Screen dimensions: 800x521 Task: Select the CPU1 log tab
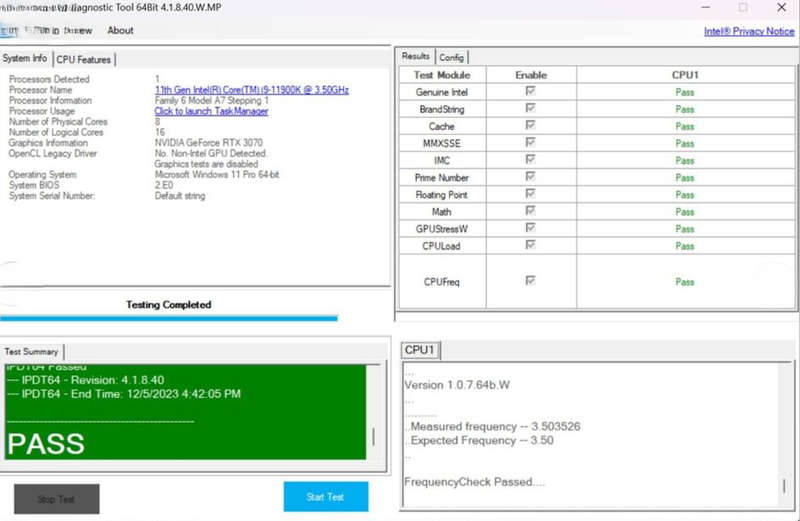pos(420,350)
